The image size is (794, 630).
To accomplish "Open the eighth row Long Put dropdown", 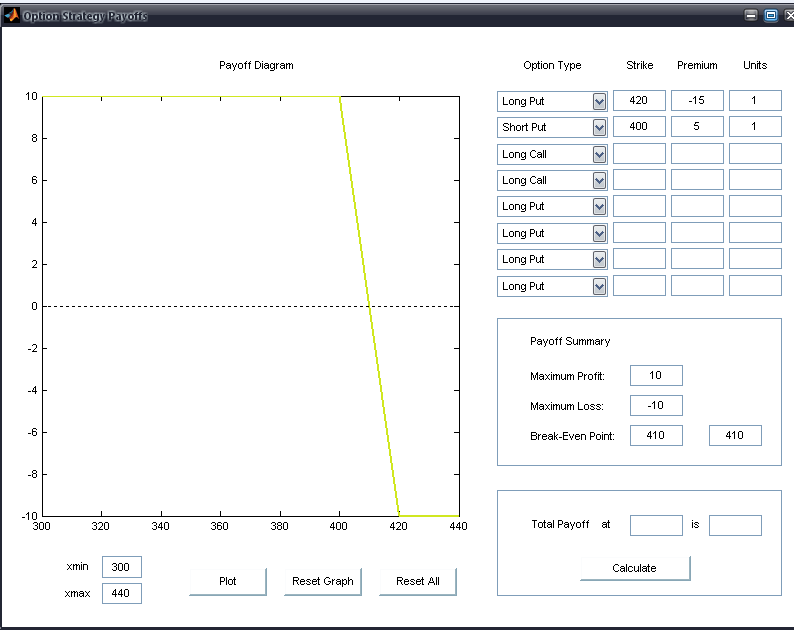I will tap(552, 286).
